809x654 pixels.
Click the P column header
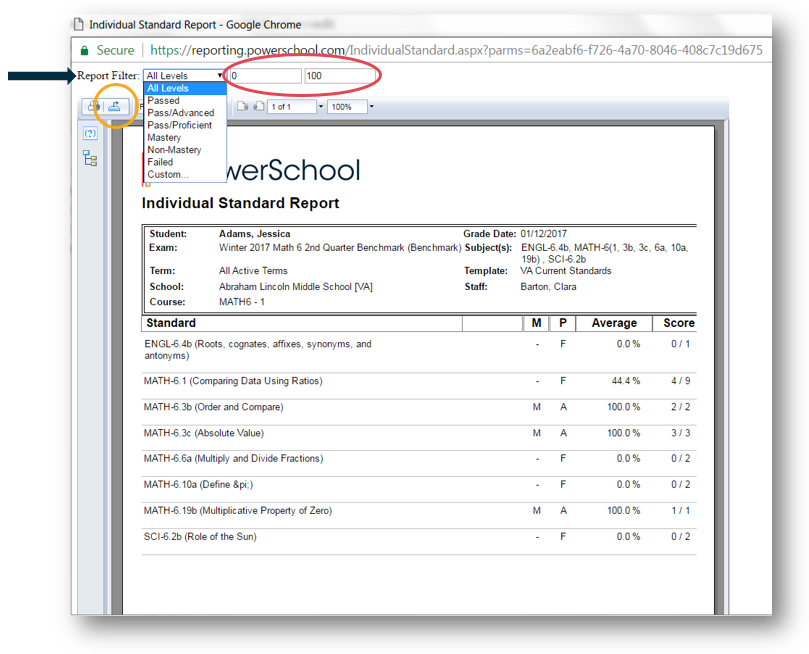563,323
